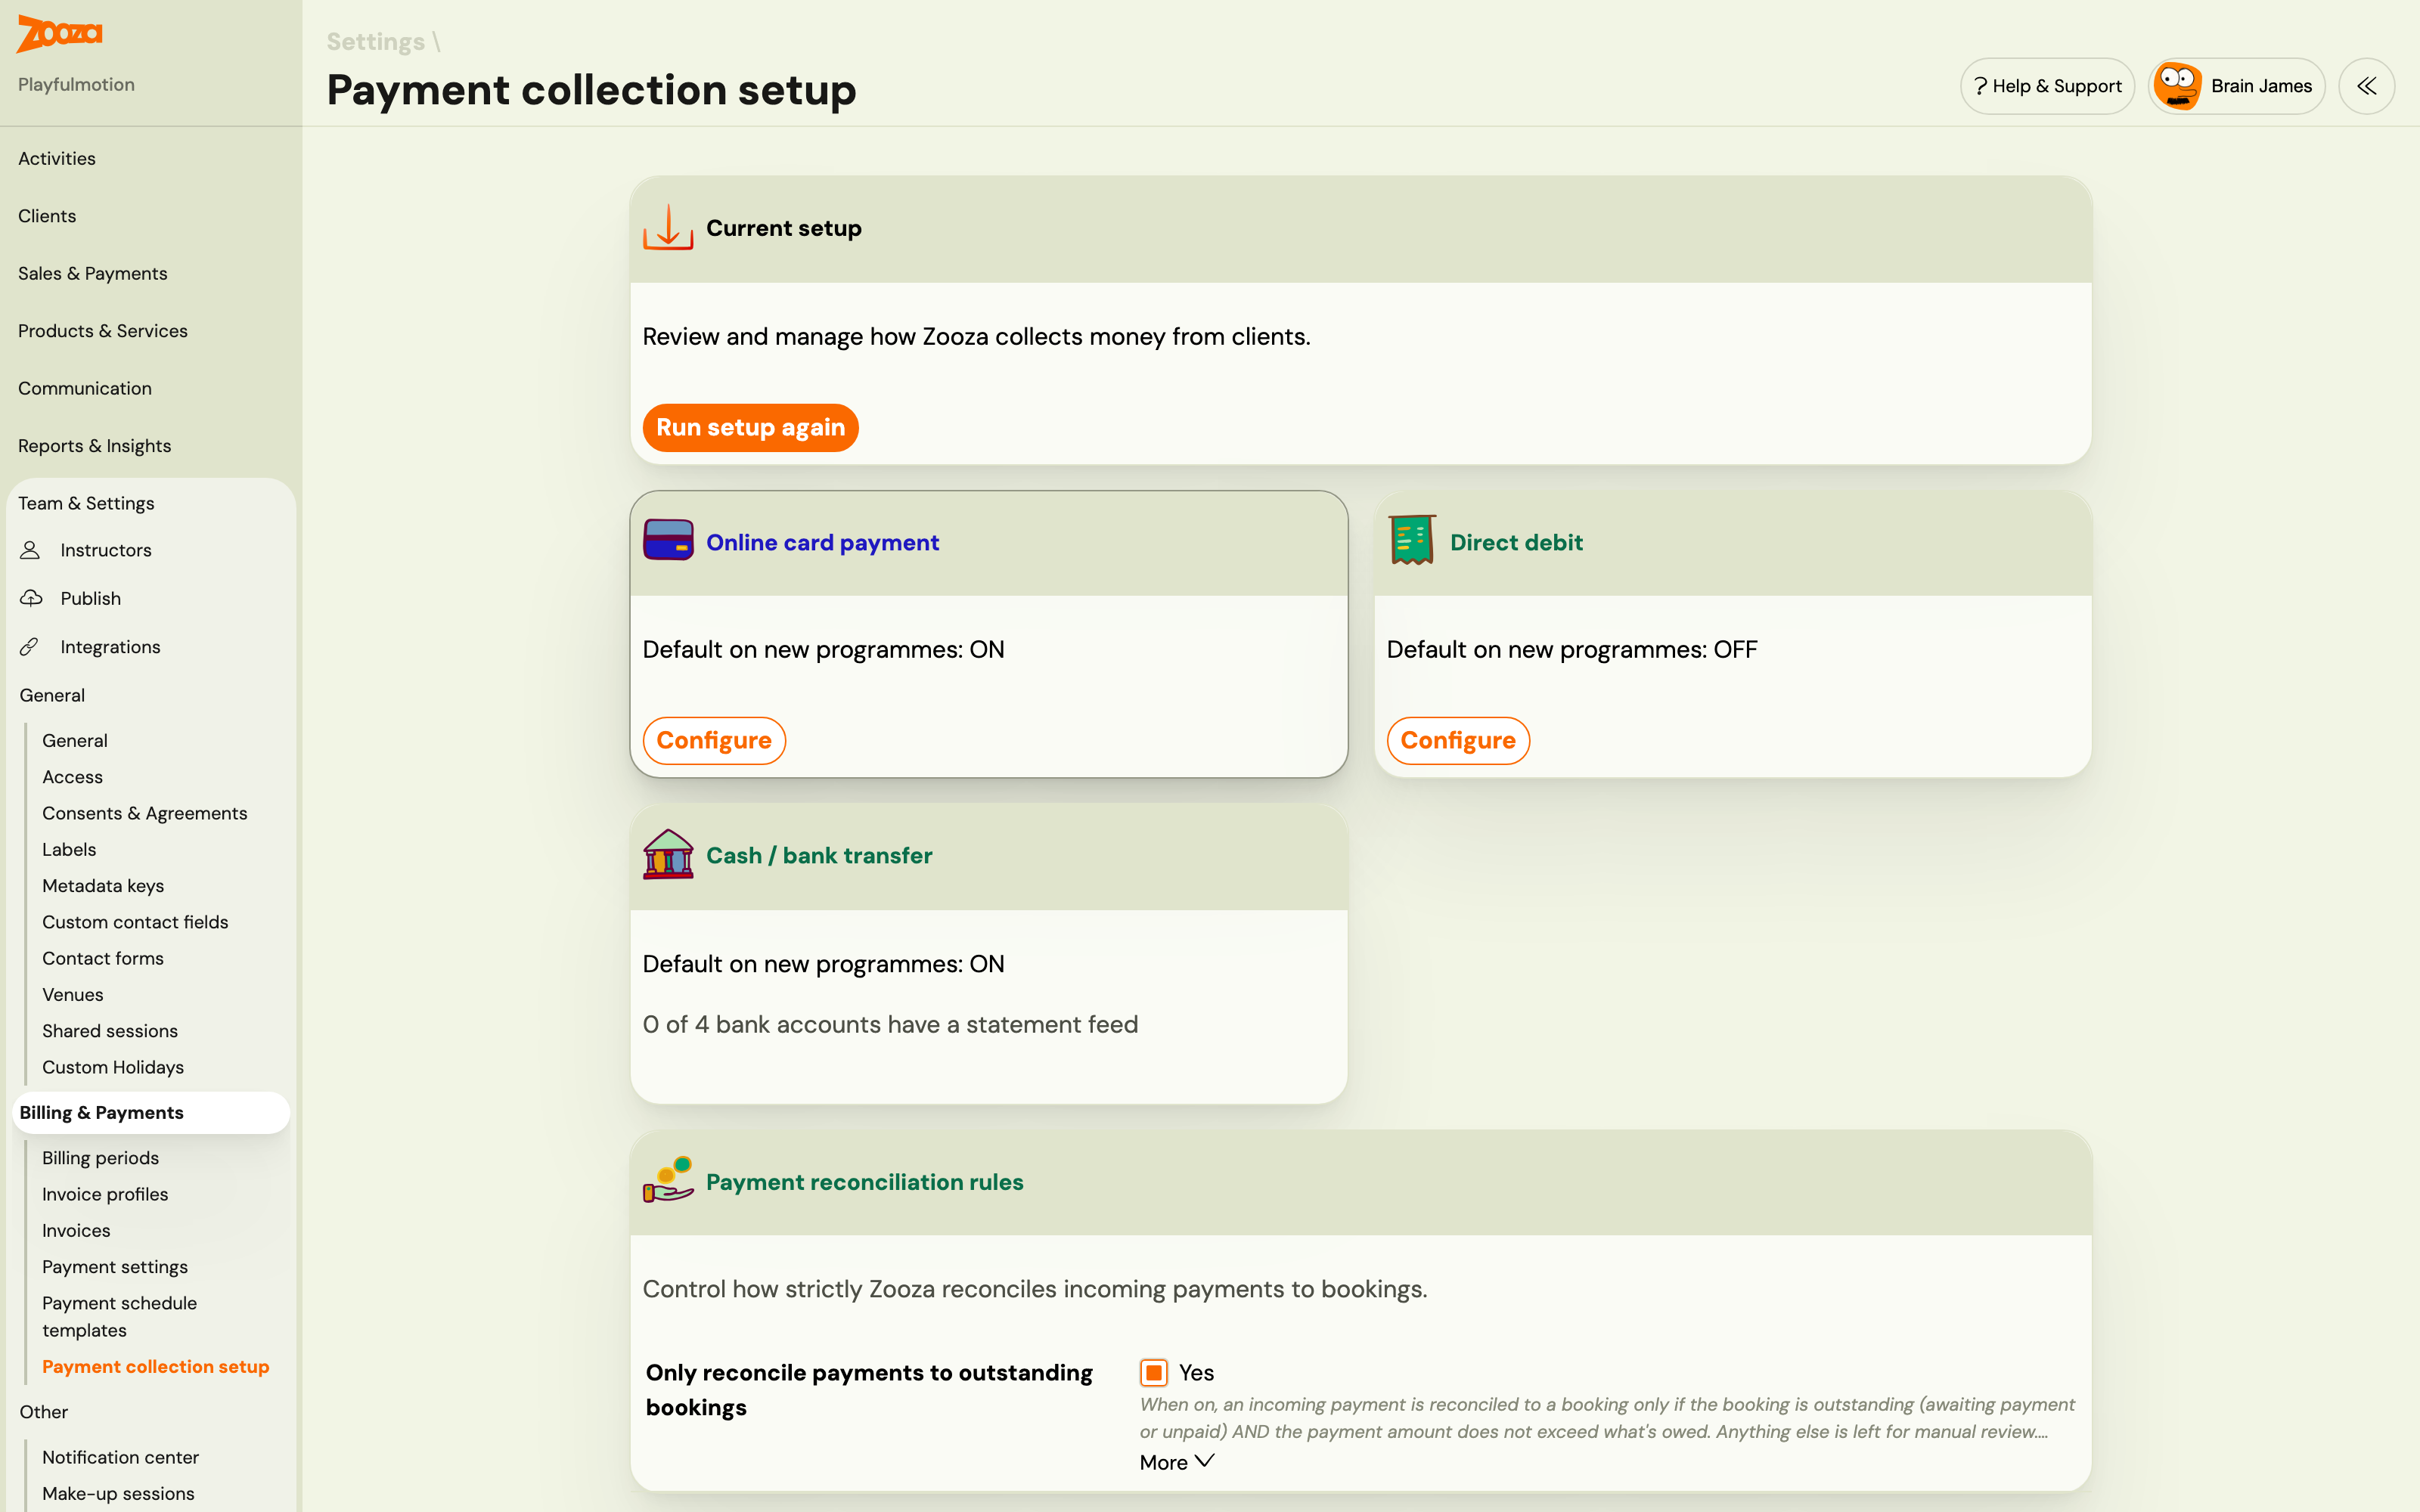The image size is (2420, 1512).
Task: Expand description with More chevron
Action: click(1177, 1462)
